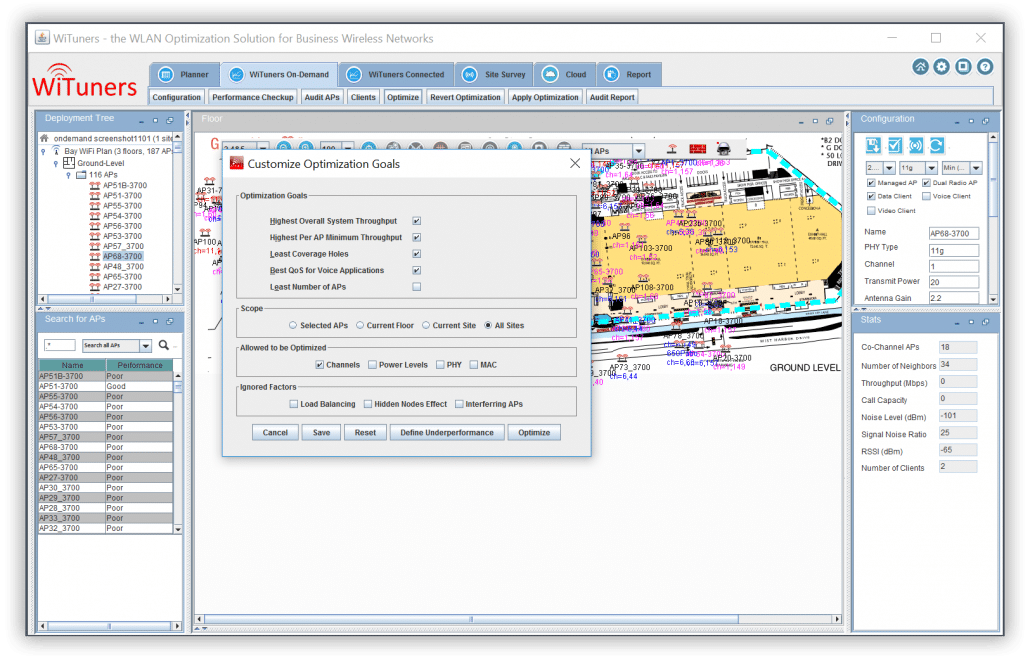1030x659 pixels.
Task: Collapse the 116 APs tree node
Action: click(68, 175)
